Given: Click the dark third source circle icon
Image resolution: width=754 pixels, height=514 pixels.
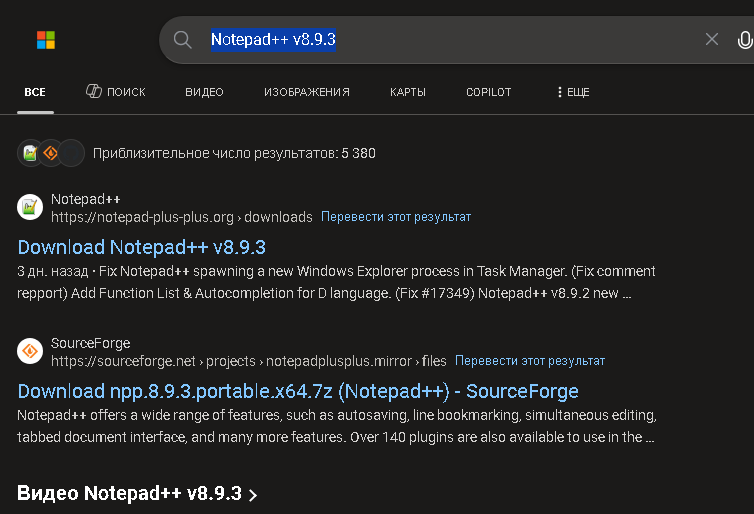Looking at the screenshot, I should click(x=71, y=153).
